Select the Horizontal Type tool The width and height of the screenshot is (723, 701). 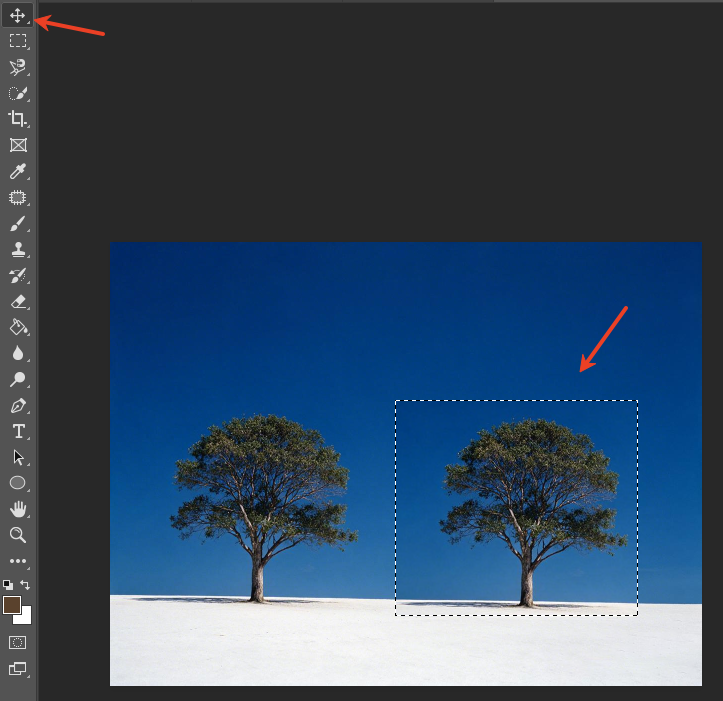18,432
